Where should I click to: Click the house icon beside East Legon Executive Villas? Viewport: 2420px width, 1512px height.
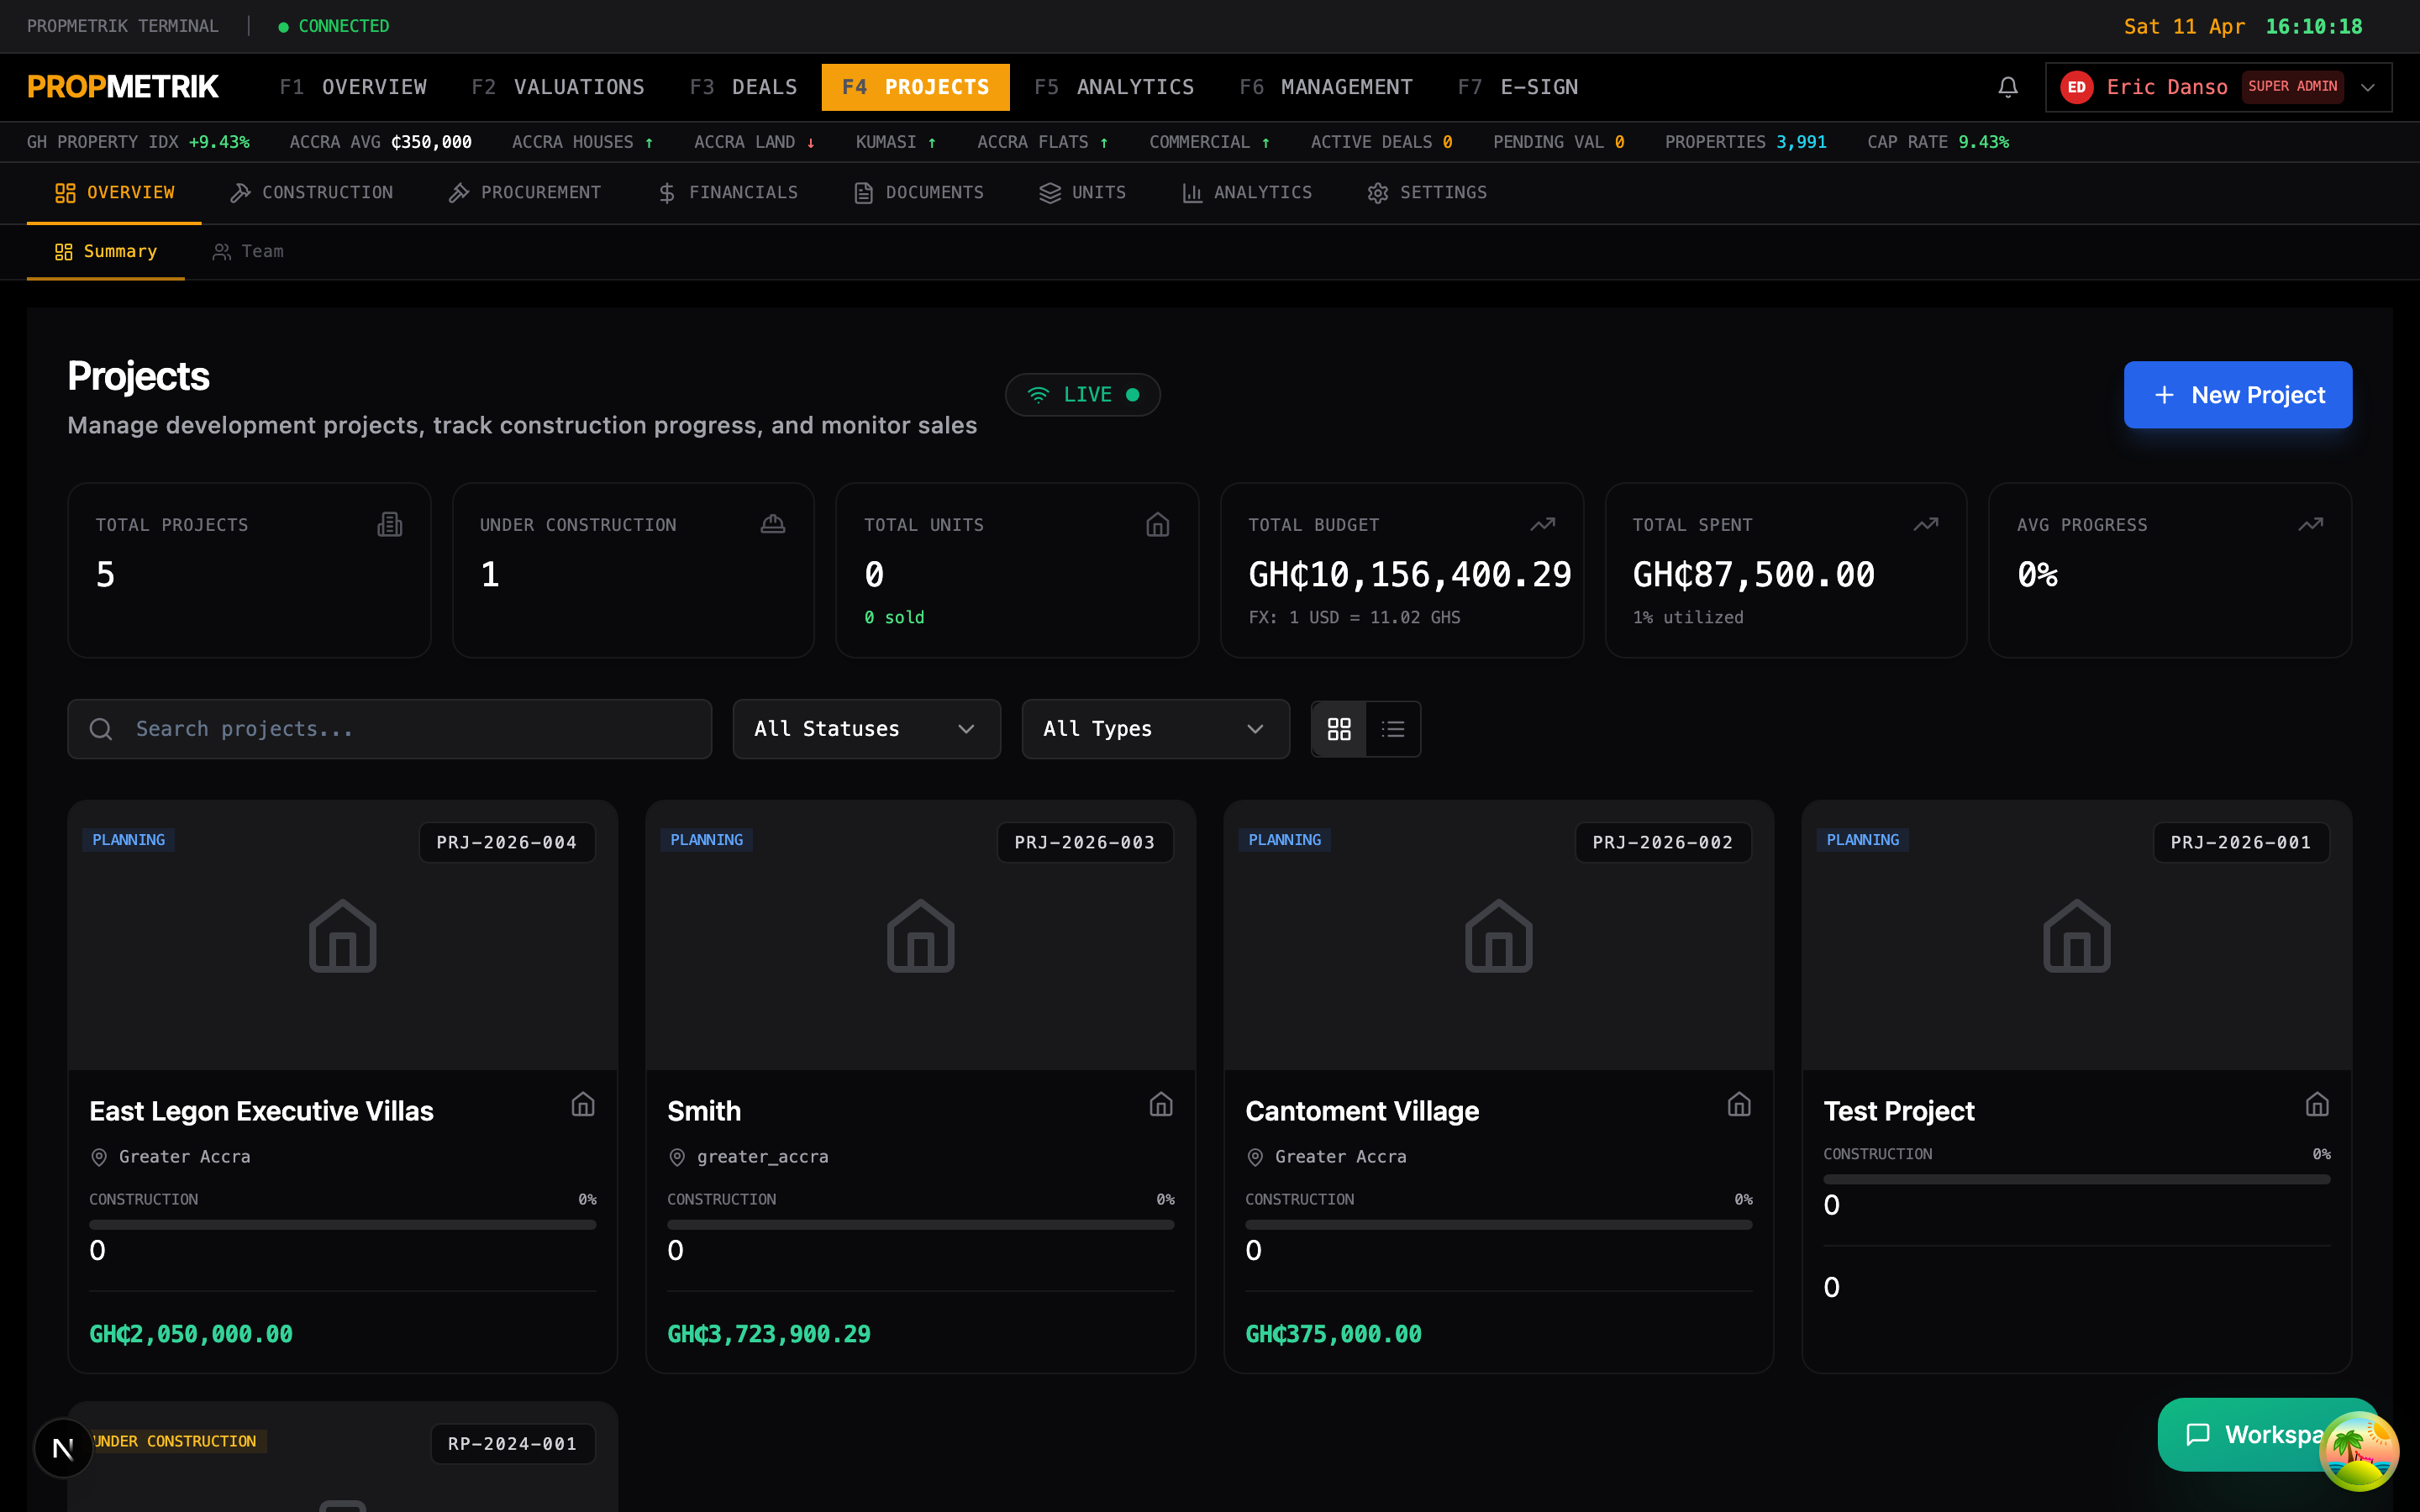click(x=583, y=1104)
